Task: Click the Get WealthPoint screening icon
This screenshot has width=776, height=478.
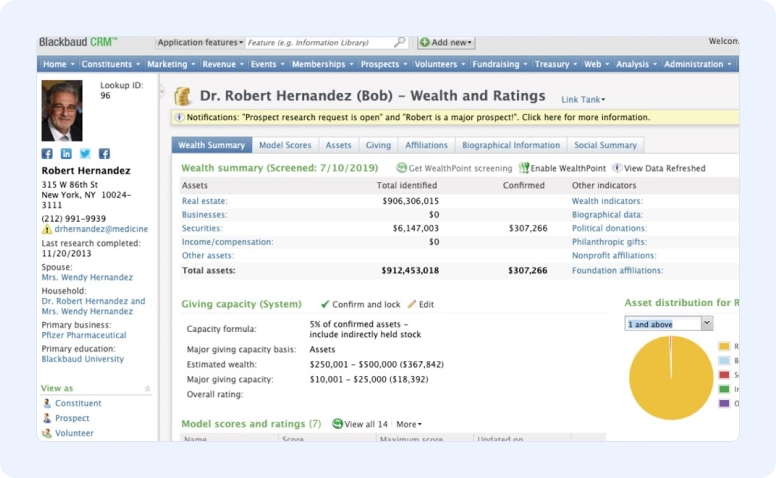Action: (x=401, y=168)
